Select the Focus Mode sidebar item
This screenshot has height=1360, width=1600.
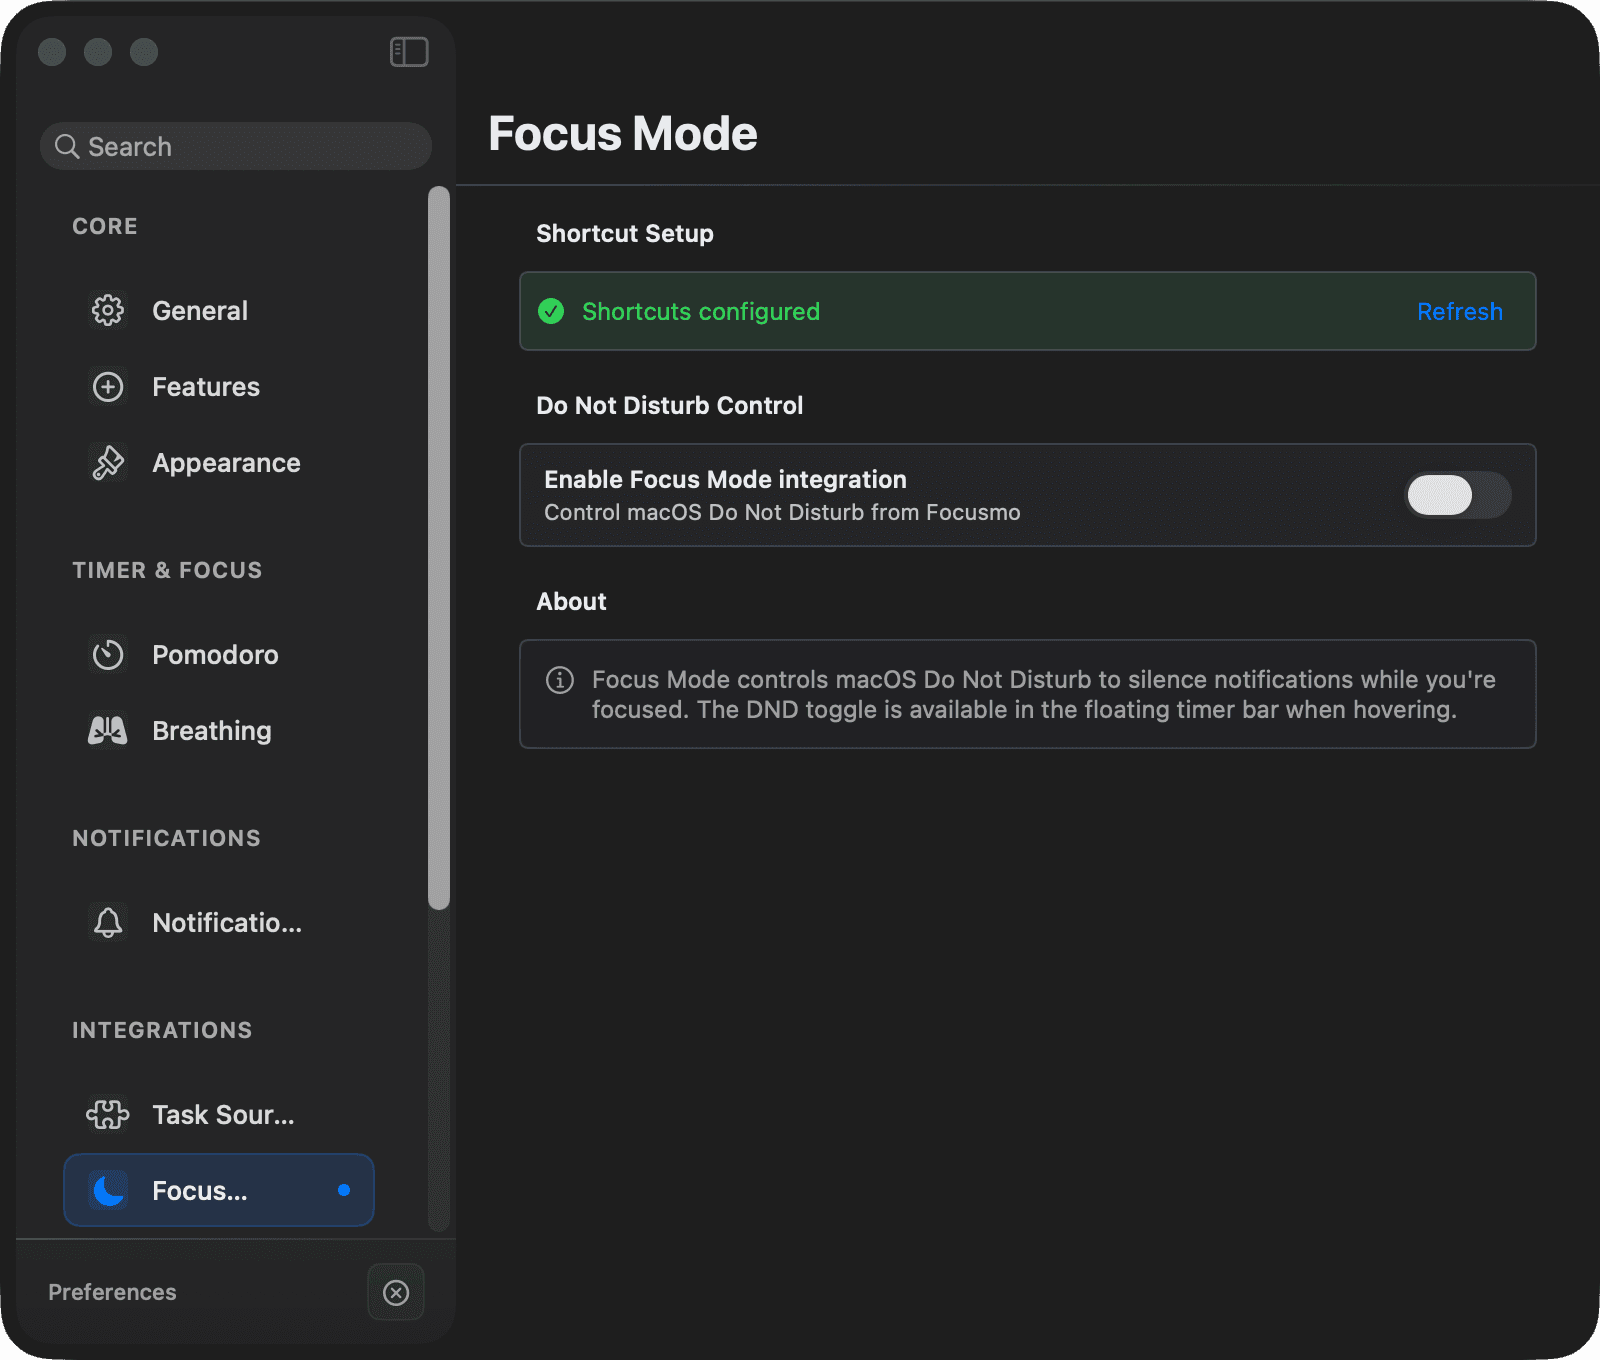click(219, 1190)
